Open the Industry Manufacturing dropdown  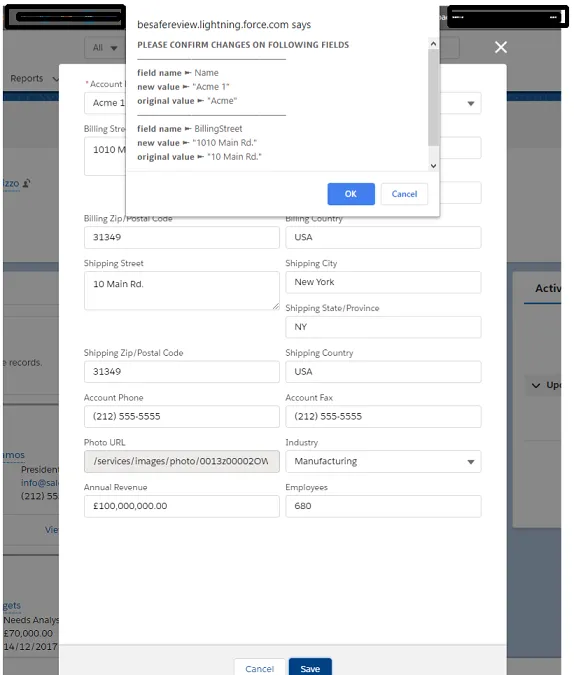383,461
